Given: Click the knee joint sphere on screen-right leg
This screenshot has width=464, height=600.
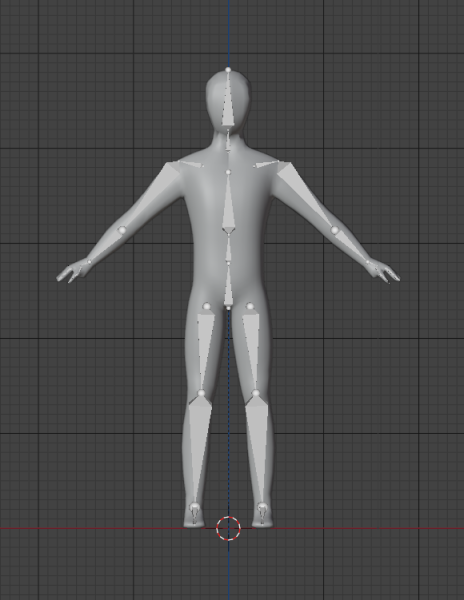Looking at the screenshot, I should click(256, 393).
